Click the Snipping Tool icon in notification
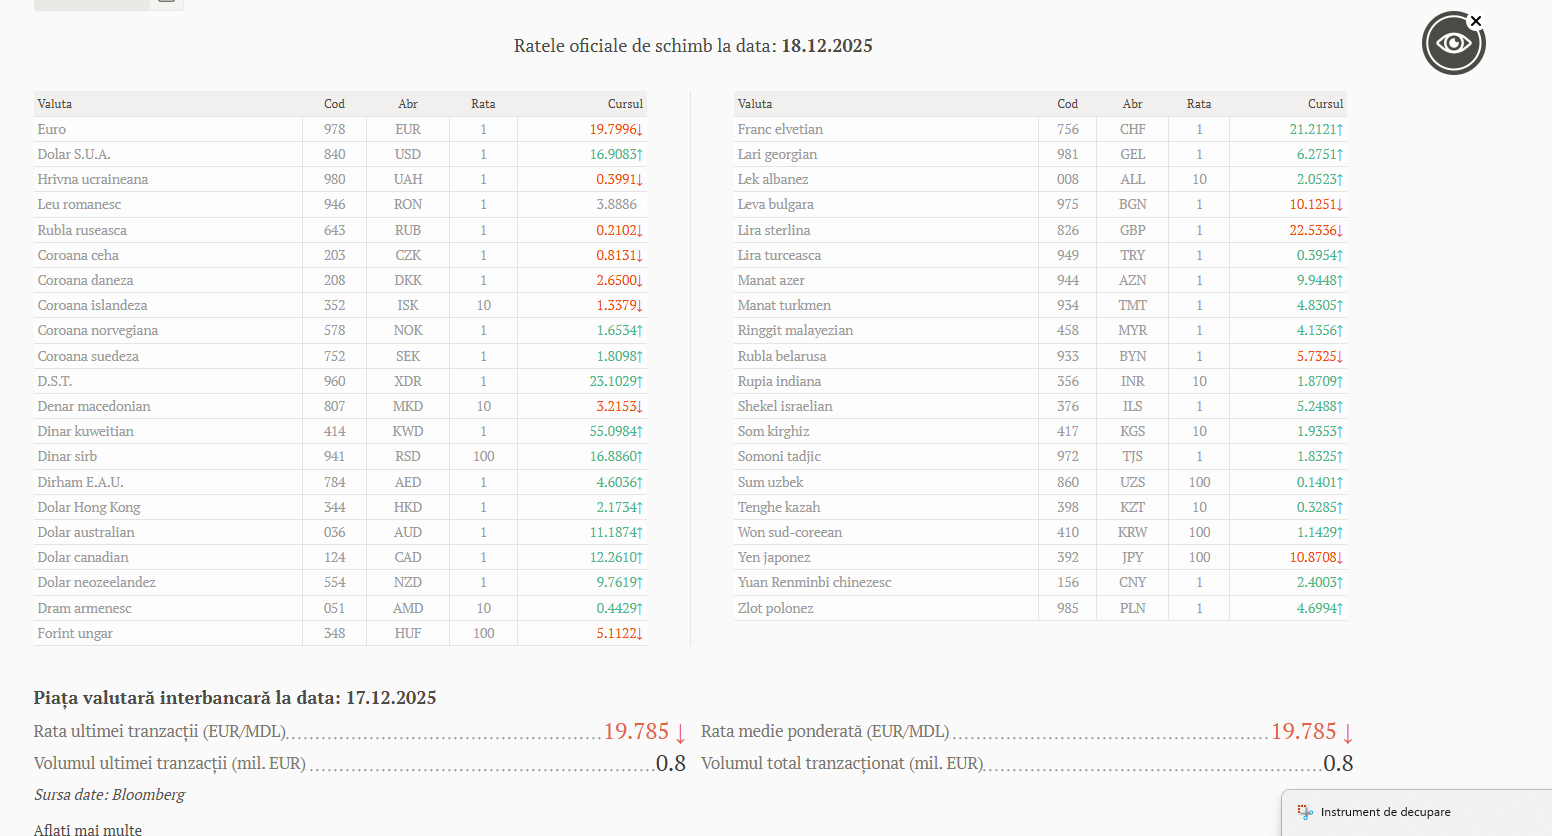 coord(1304,812)
